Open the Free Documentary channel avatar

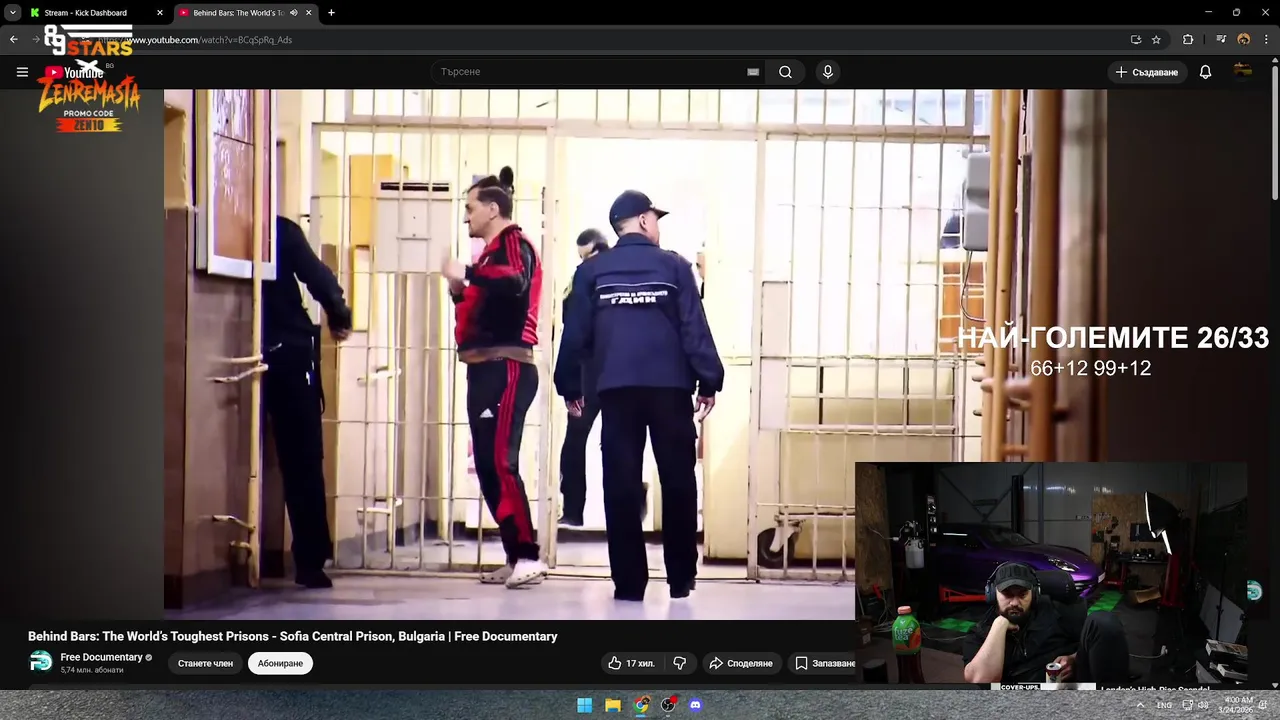click(40, 662)
